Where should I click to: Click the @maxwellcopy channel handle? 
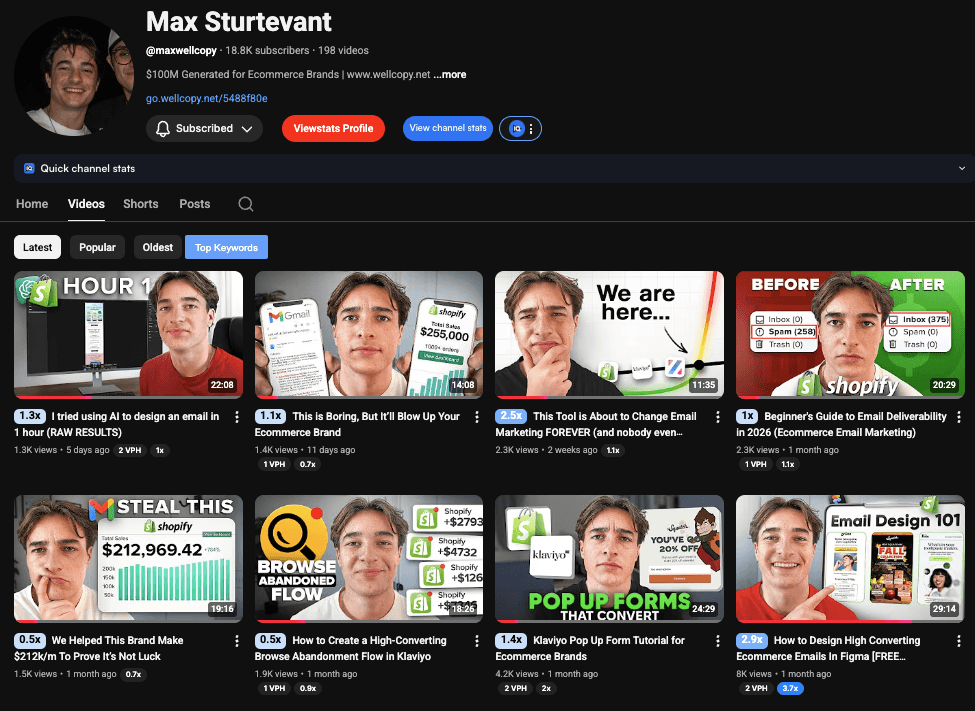coord(181,50)
